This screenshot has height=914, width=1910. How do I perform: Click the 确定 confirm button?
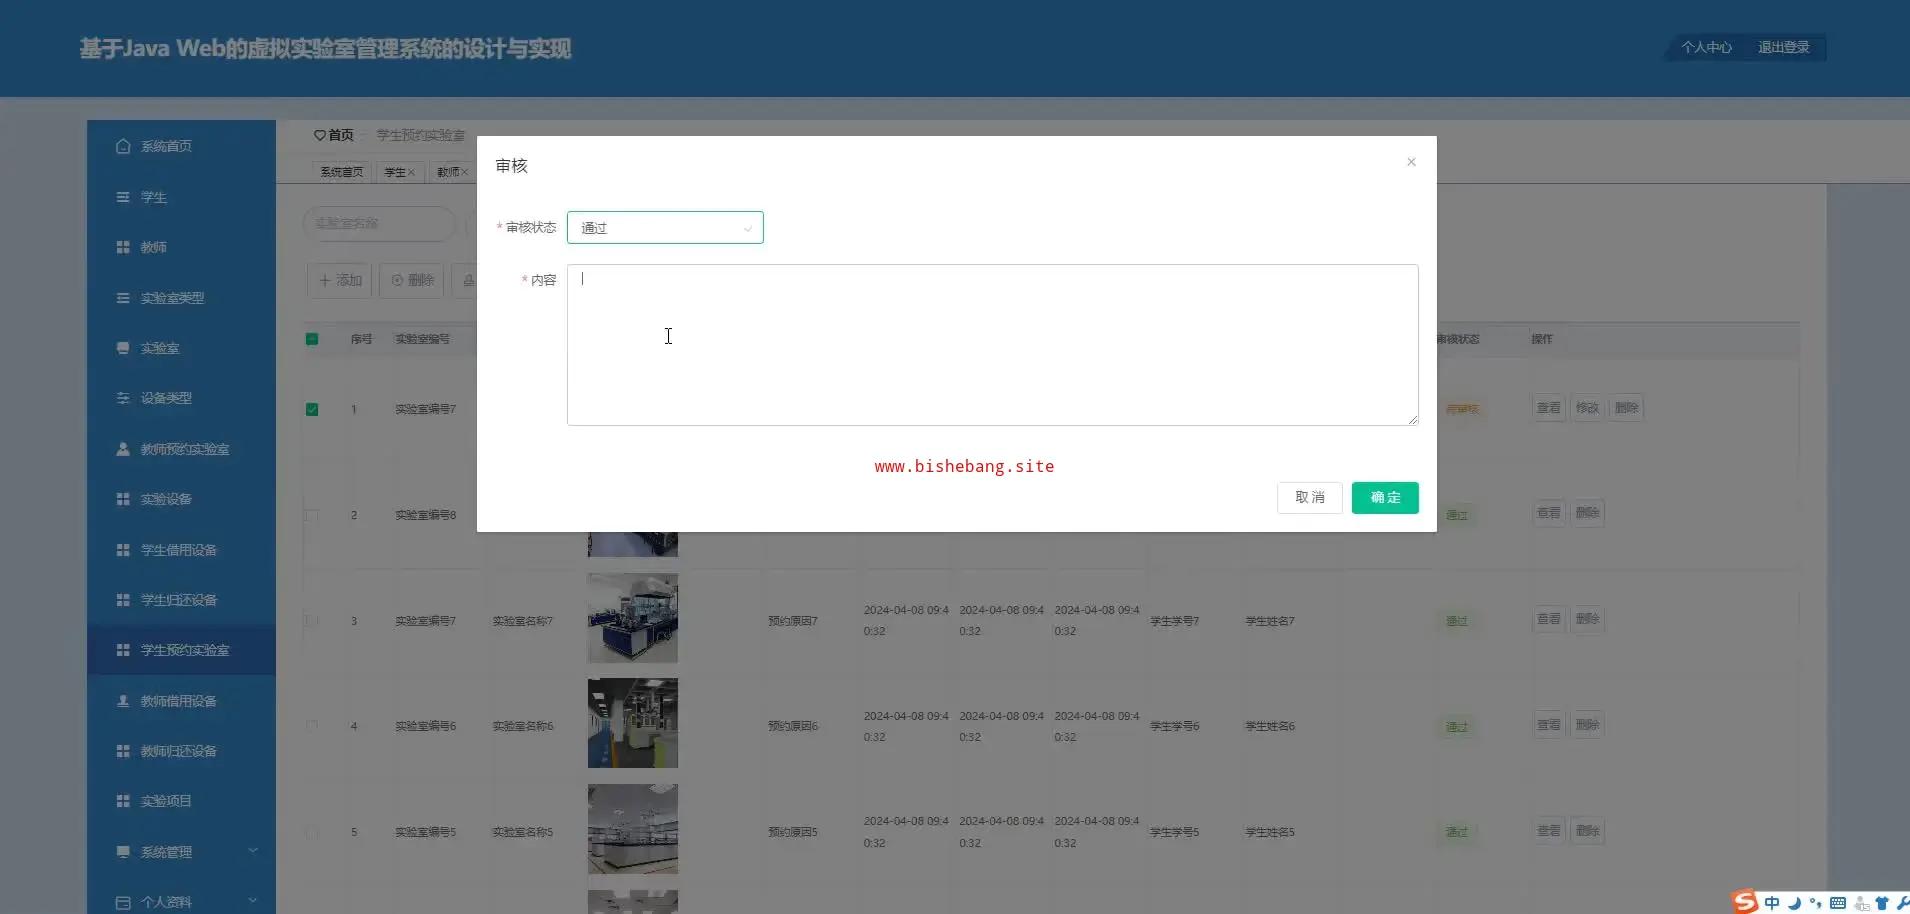click(1385, 498)
